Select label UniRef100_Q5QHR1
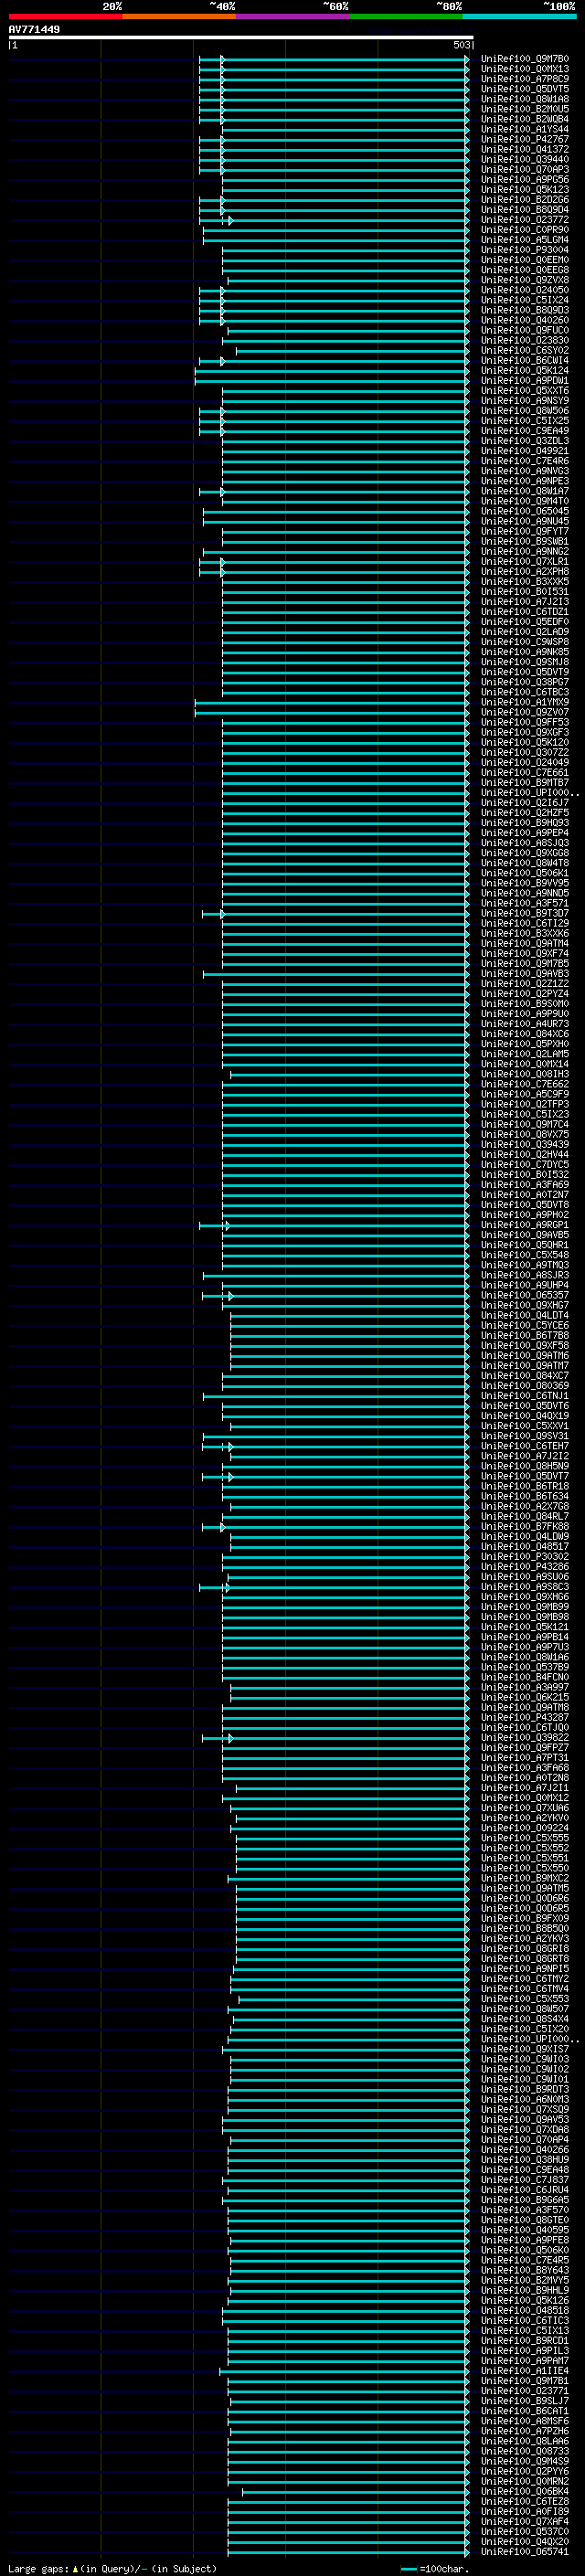This screenshot has width=585, height=2576. tap(524, 1245)
